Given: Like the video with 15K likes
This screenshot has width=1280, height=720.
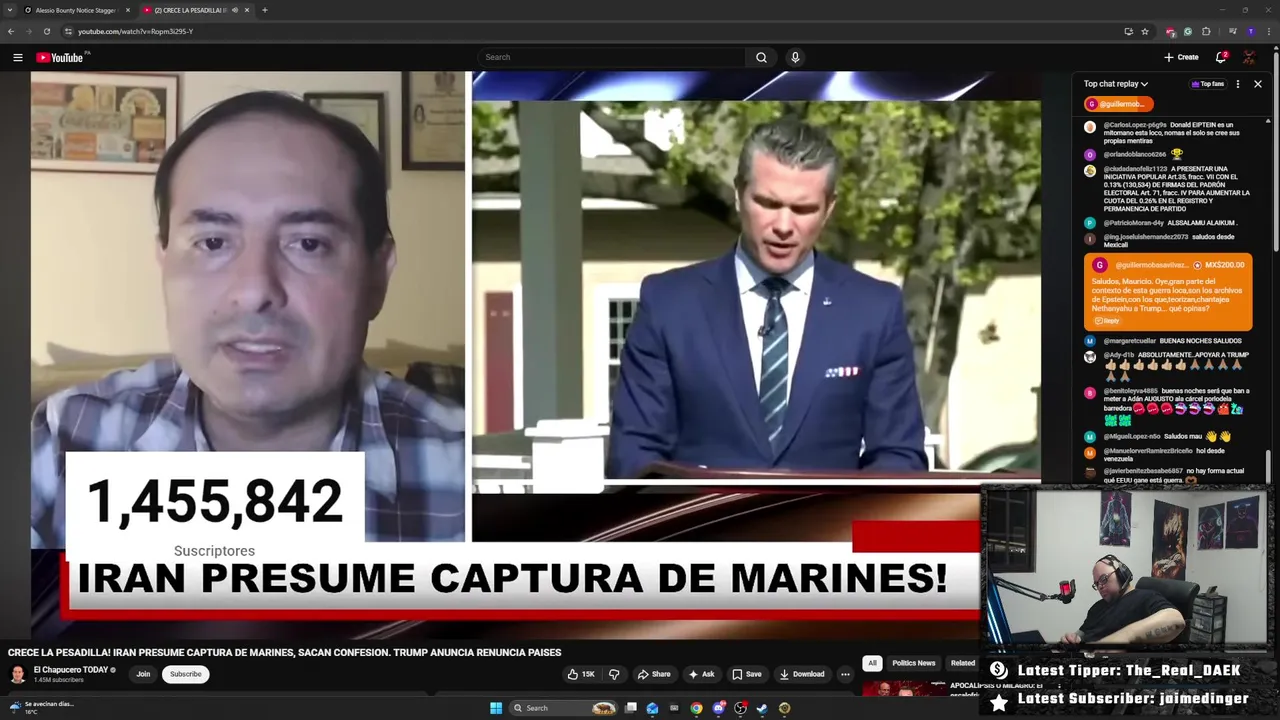Looking at the screenshot, I should 581,674.
